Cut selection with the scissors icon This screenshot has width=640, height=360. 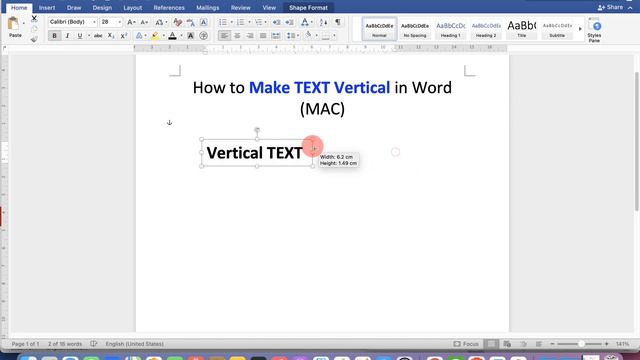pyautogui.click(x=34, y=19)
